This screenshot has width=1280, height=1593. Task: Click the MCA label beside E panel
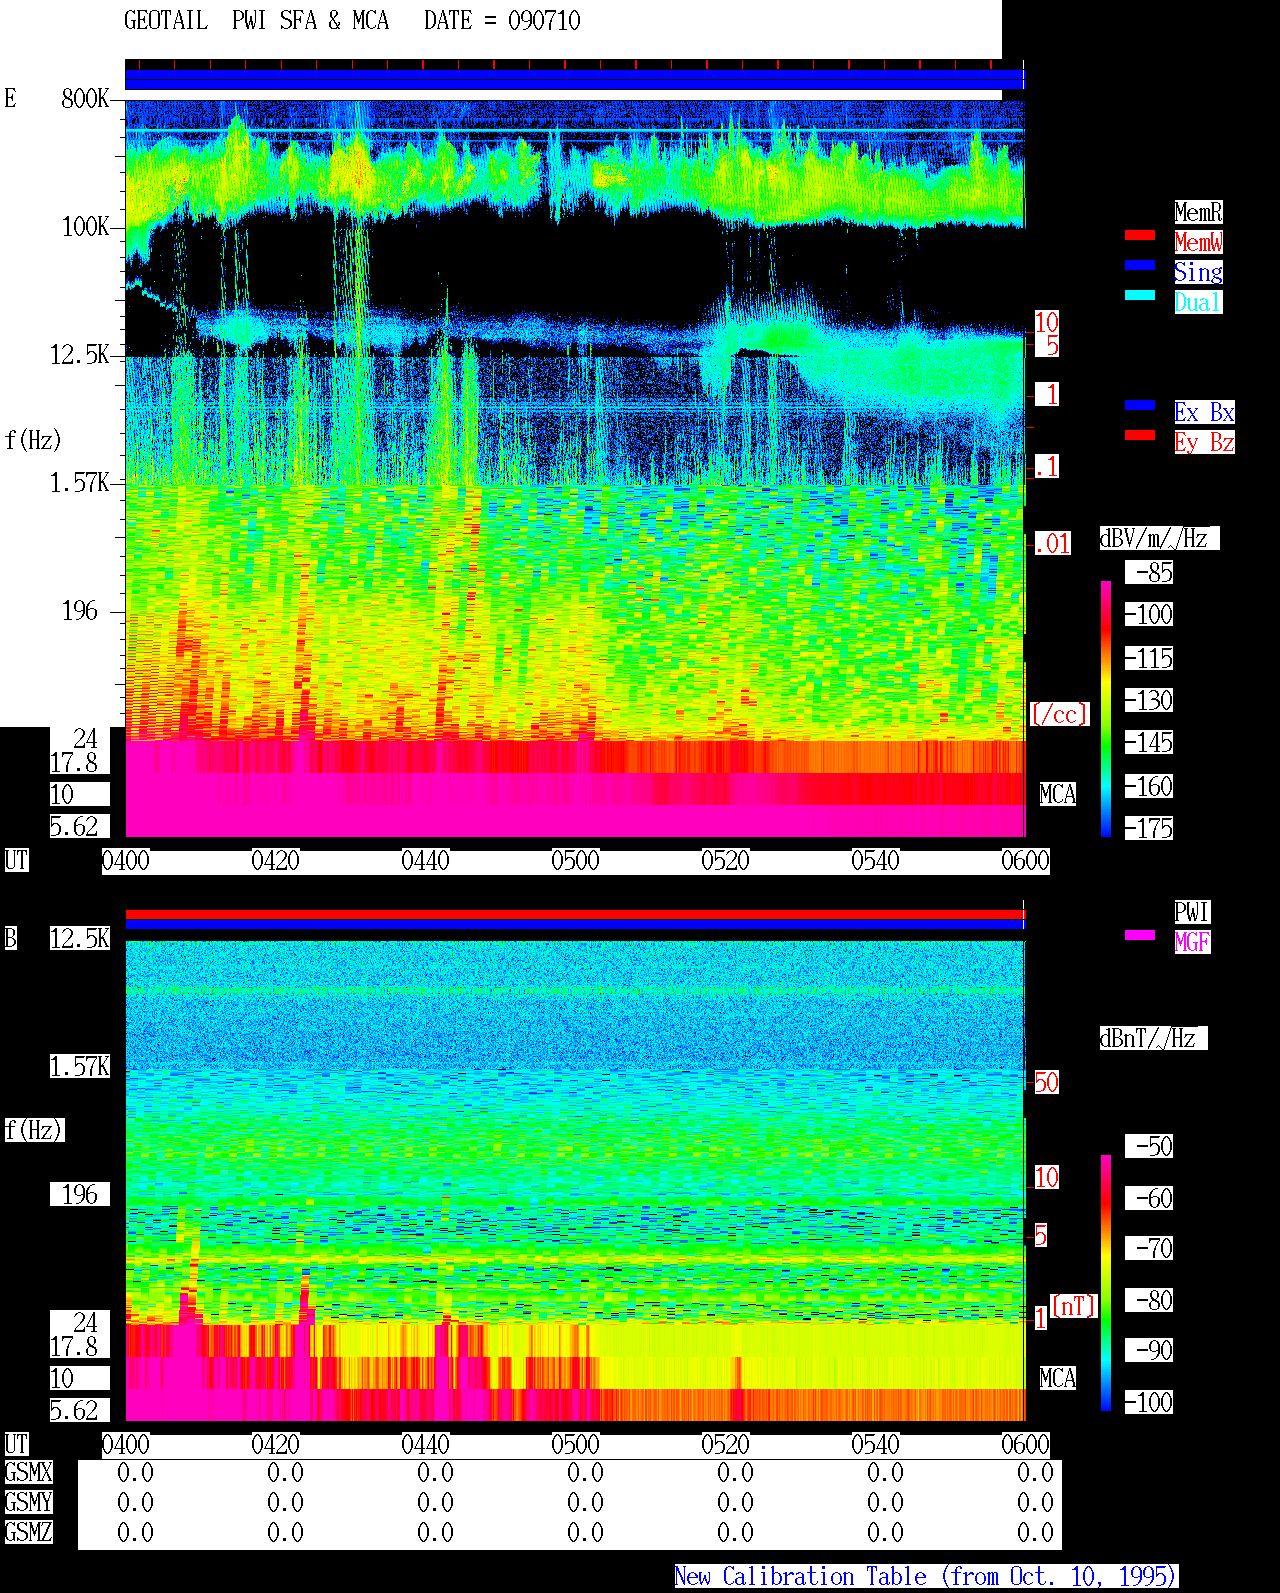(x=1058, y=795)
